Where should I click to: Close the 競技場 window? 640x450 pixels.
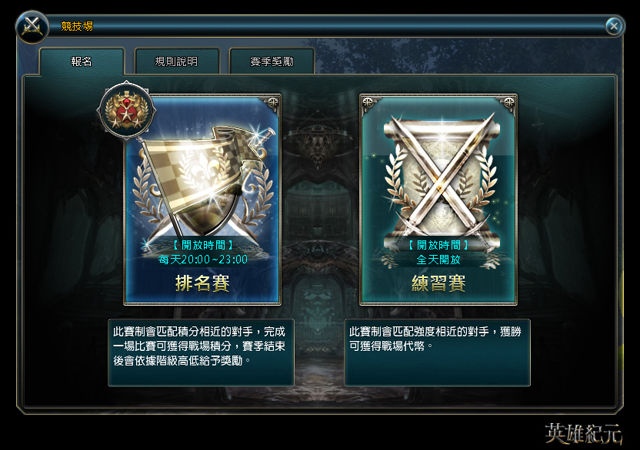(613, 27)
